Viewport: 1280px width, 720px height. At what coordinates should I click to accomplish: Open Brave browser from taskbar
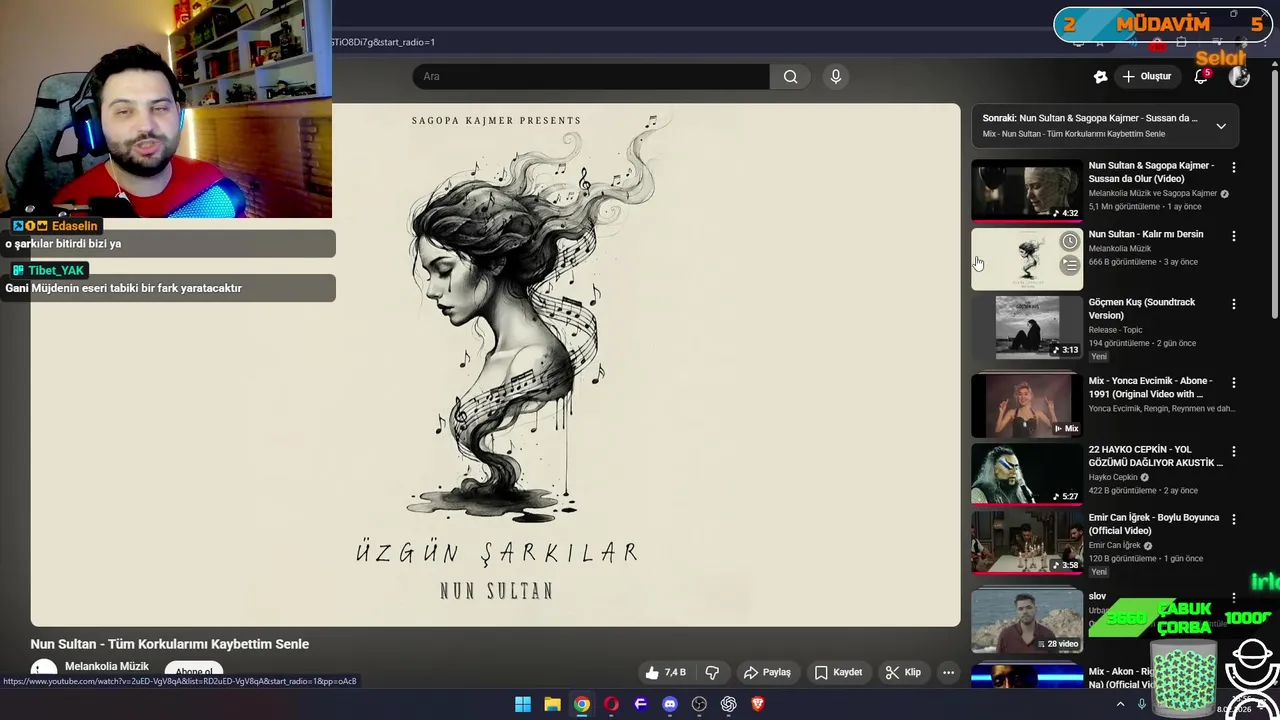coord(758,704)
